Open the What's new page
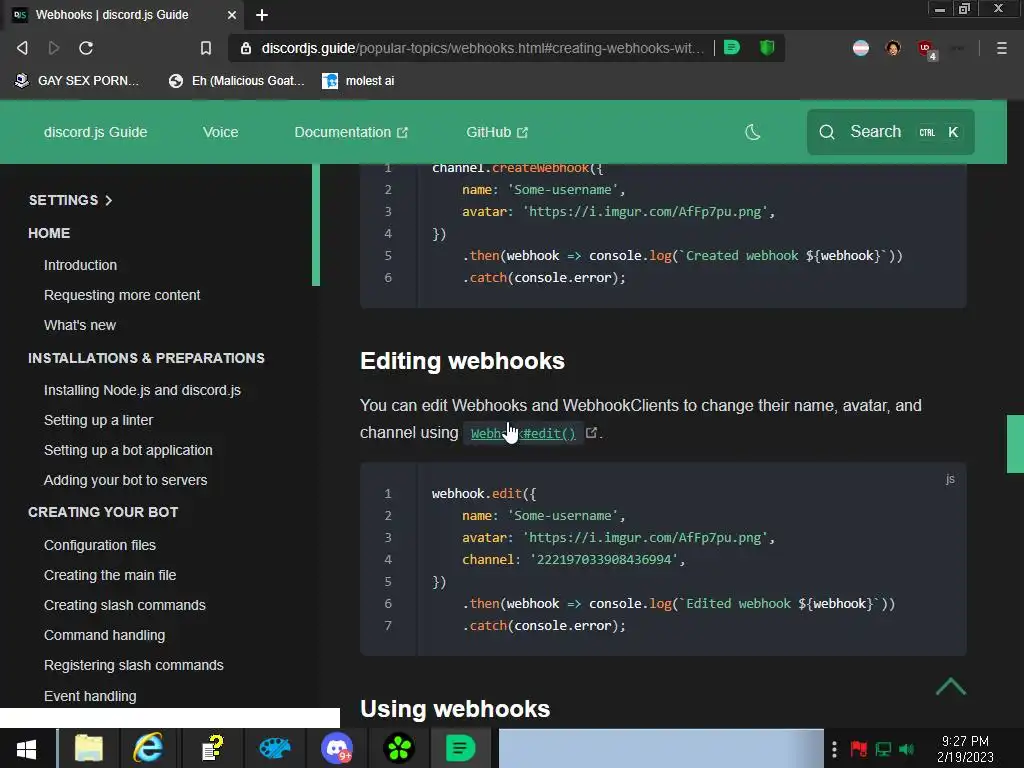This screenshot has height=768, width=1024. coord(80,325)
